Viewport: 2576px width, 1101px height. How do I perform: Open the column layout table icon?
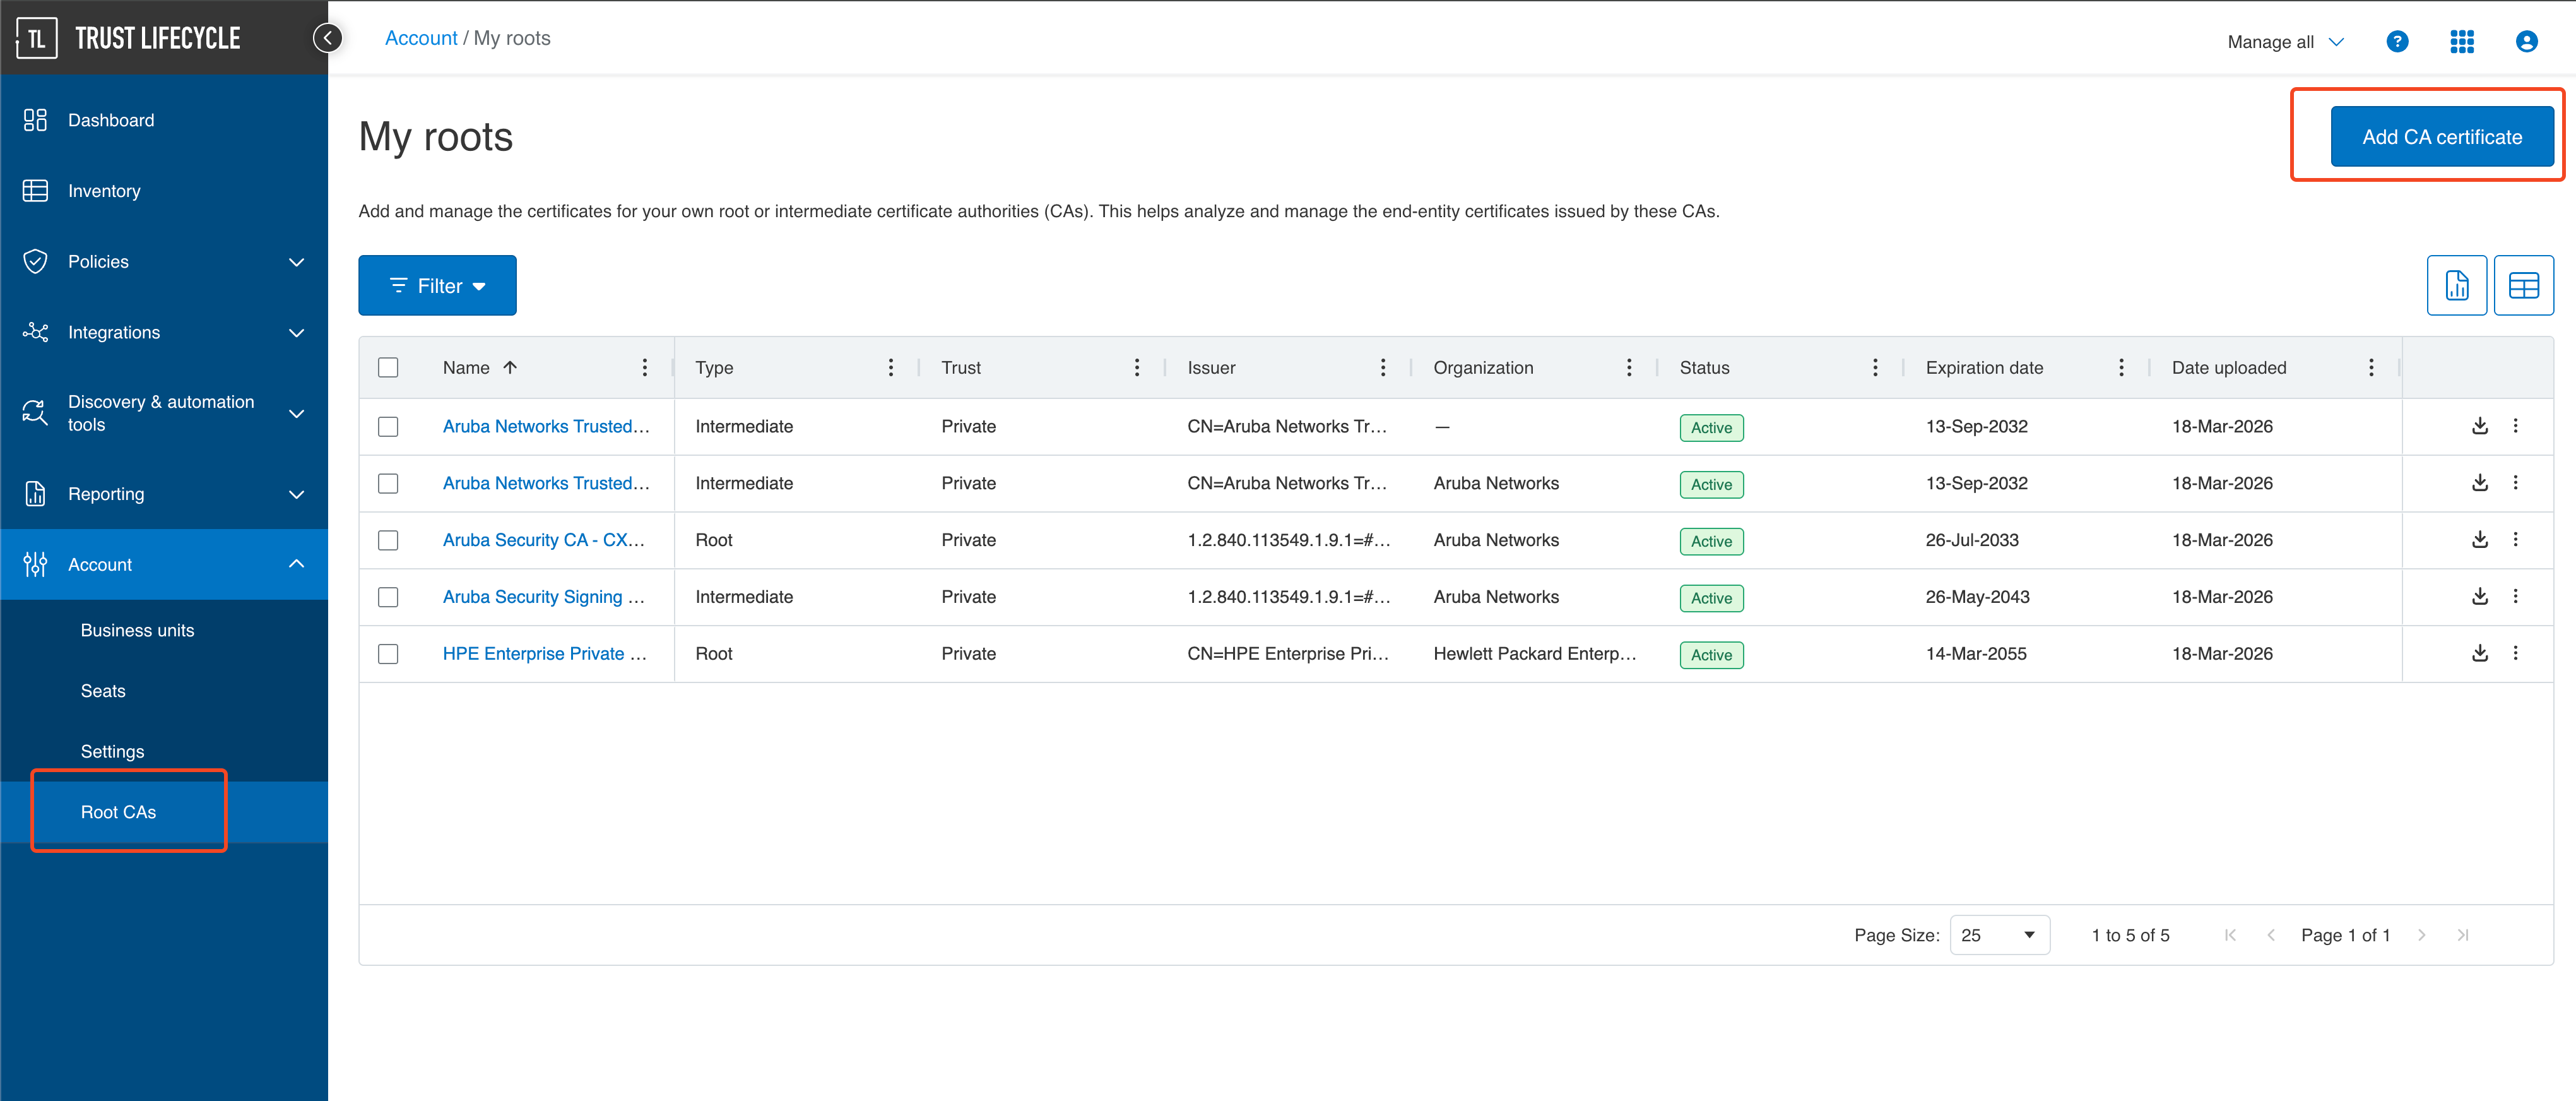(2523, 286)
